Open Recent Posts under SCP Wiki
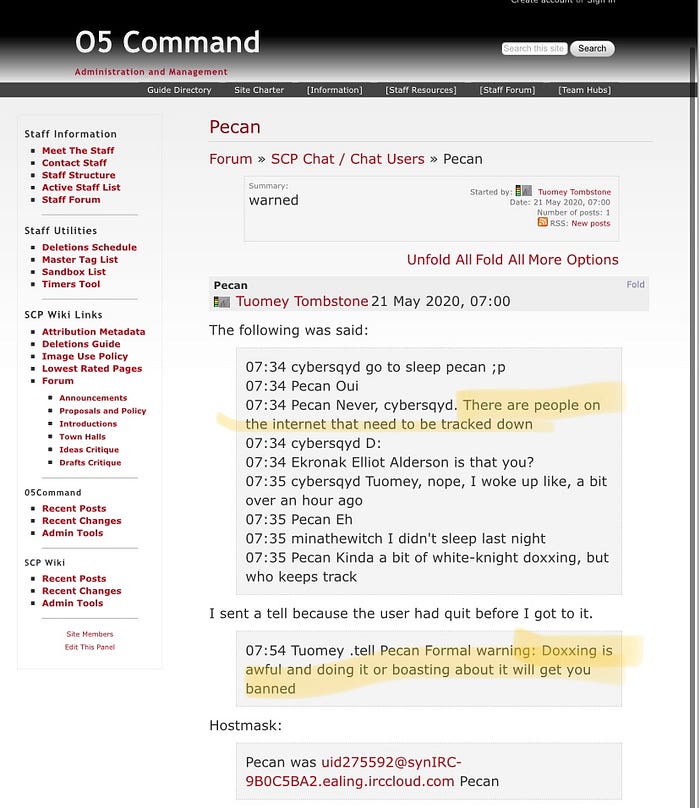700x808 pixels. point(74,579)
